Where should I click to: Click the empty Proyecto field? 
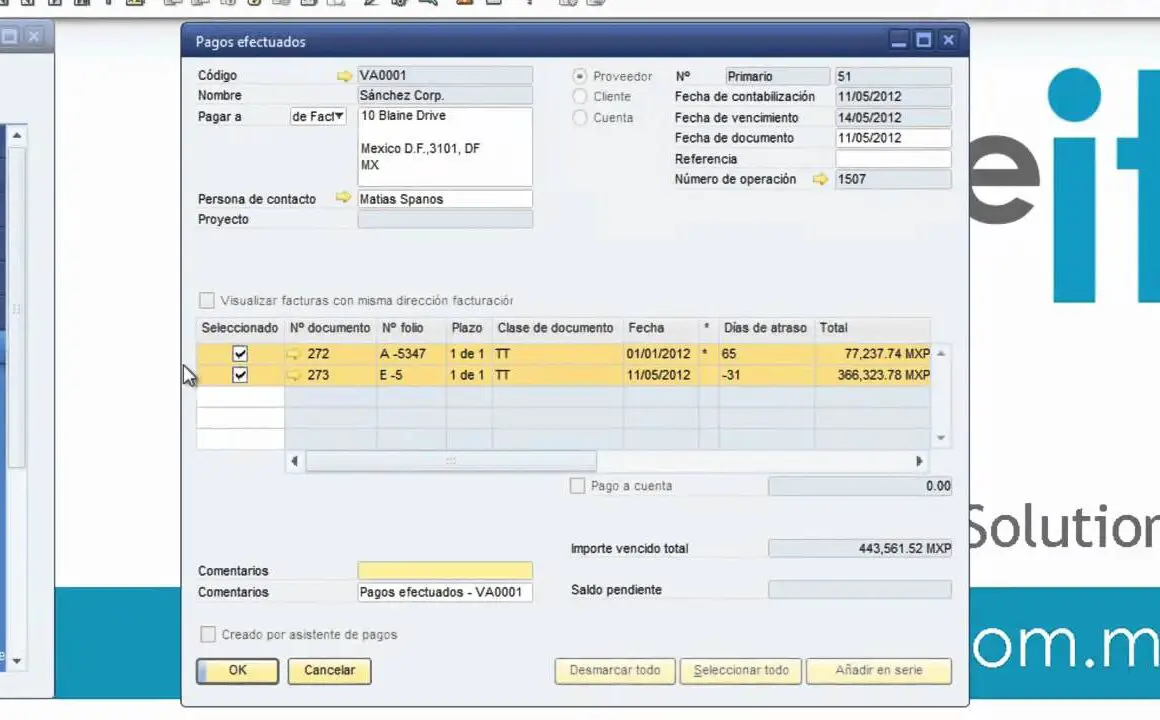pos(445,219)
